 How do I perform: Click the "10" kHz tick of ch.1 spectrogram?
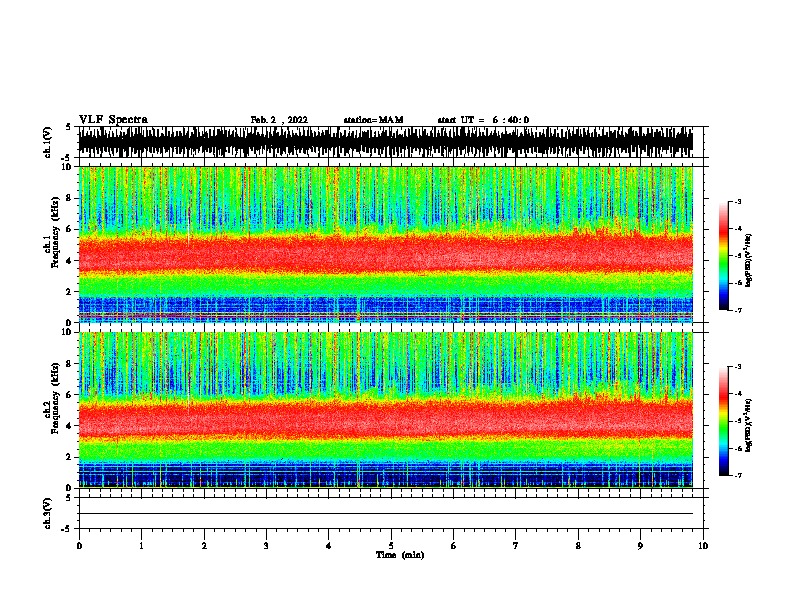click(x=66, y=167)
